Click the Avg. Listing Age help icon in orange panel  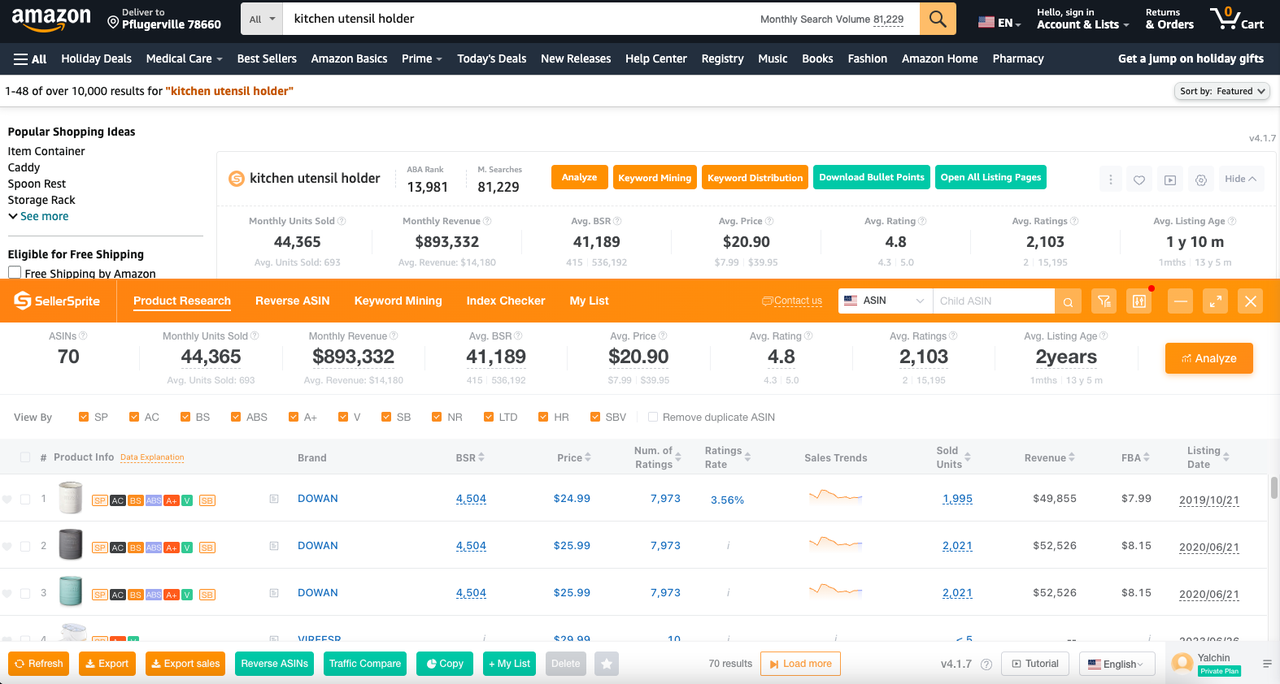pos(1104,336)
